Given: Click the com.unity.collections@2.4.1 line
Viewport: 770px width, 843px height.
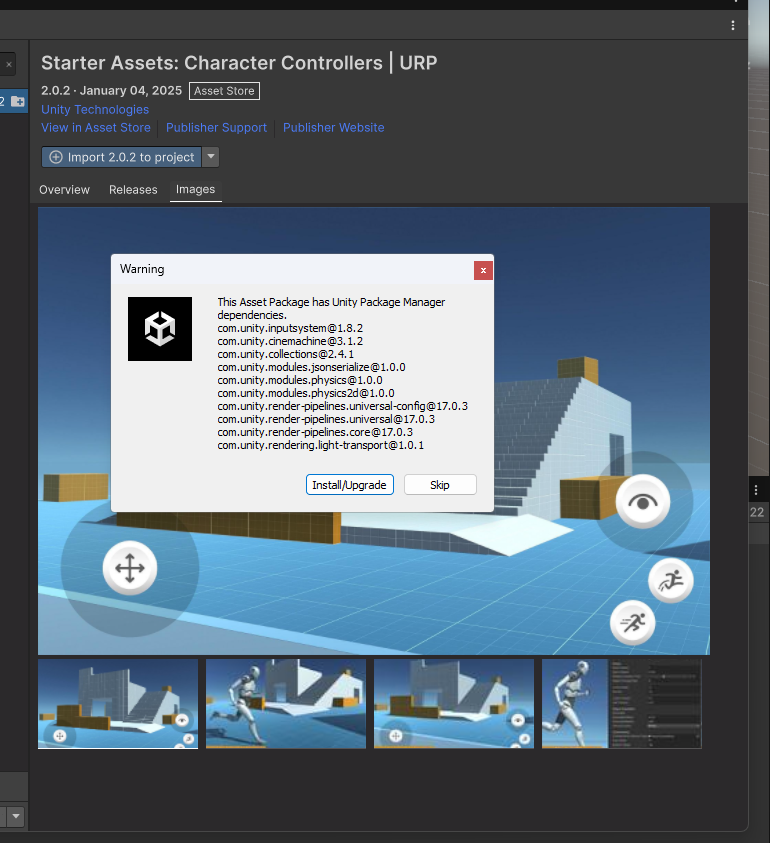Looking at the screenshot, I should [286, 354].
